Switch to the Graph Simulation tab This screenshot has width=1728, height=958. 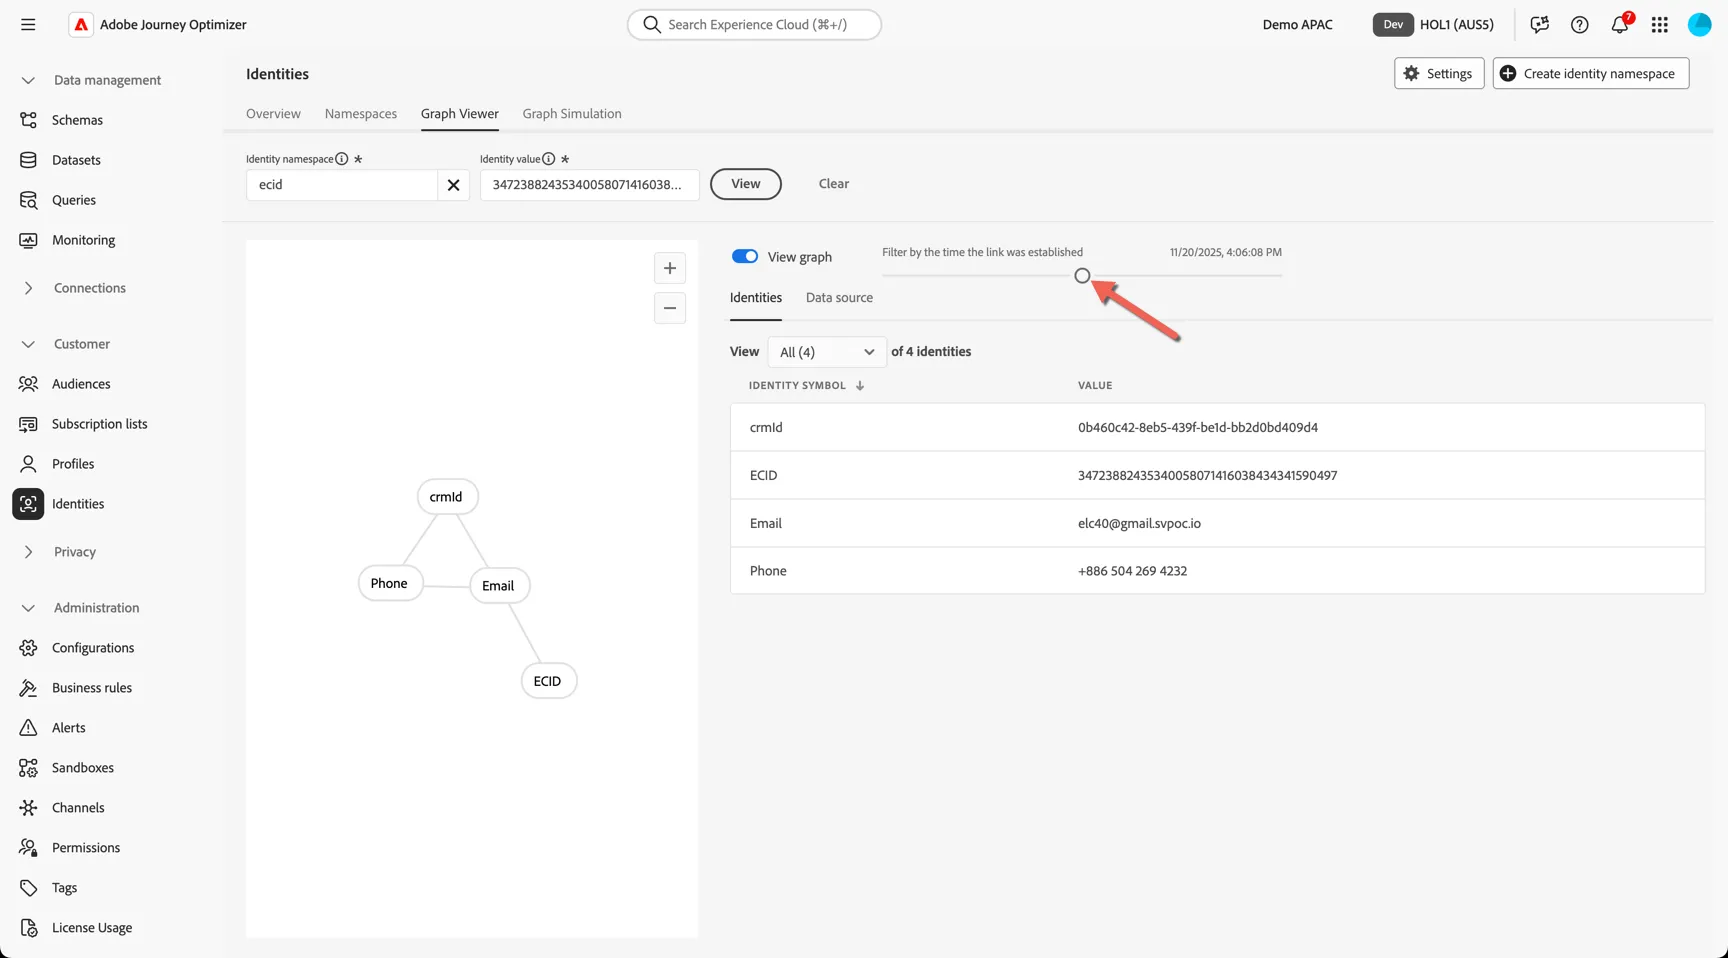coord(572,114)
